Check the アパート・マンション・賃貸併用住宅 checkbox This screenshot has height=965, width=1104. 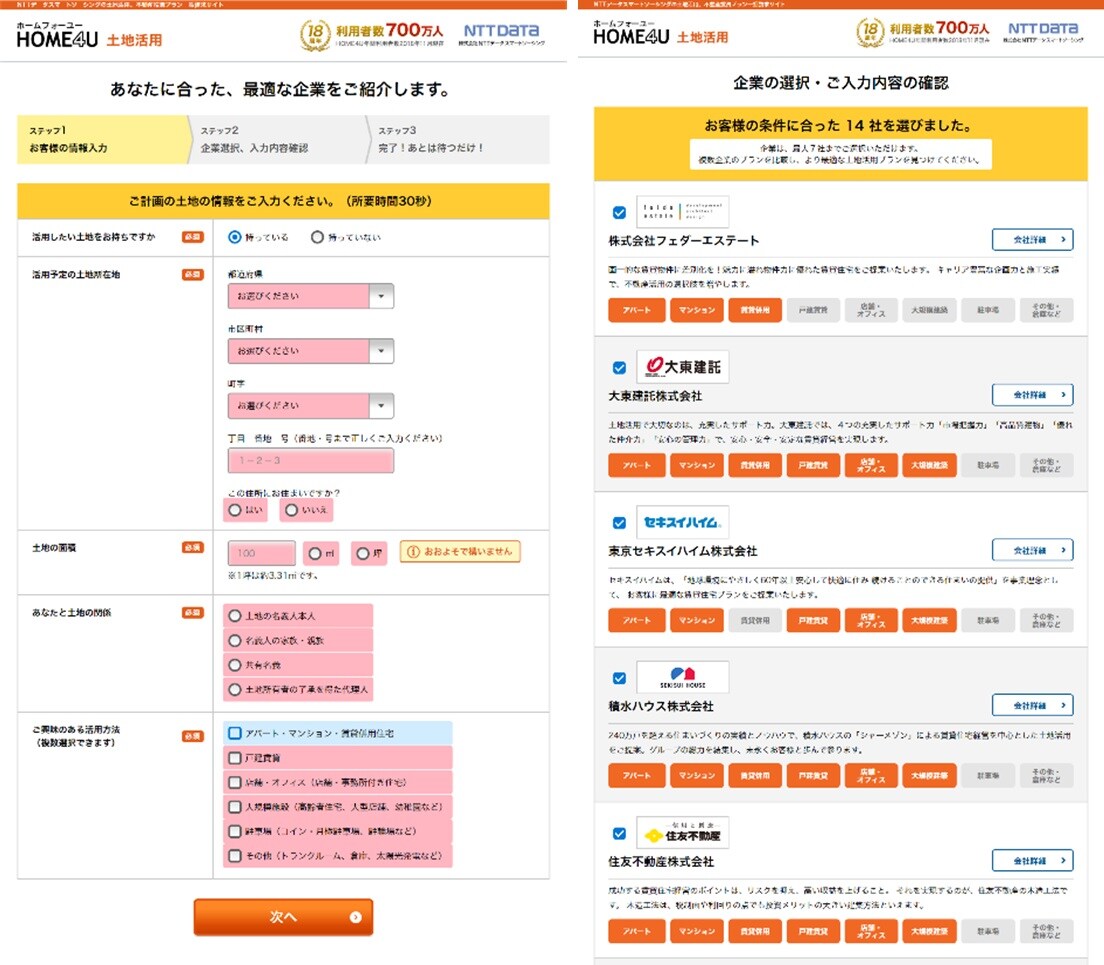[235, 733]
